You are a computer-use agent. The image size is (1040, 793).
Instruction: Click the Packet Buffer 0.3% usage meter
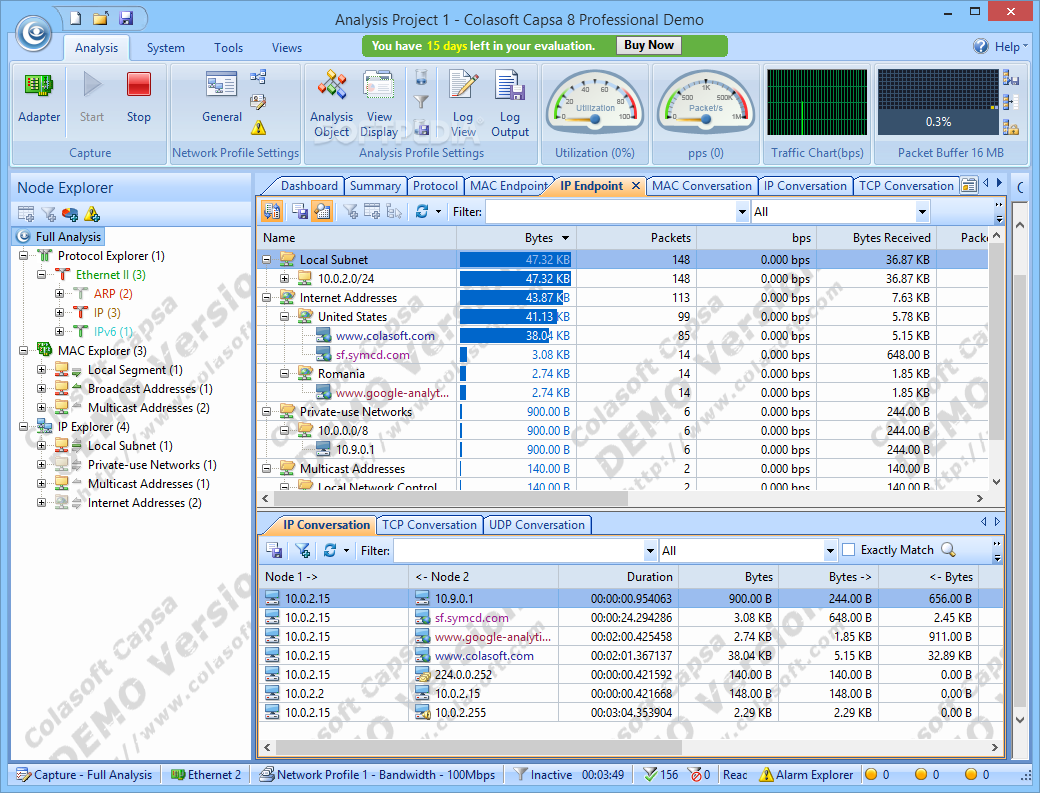(x=938, y=102)
